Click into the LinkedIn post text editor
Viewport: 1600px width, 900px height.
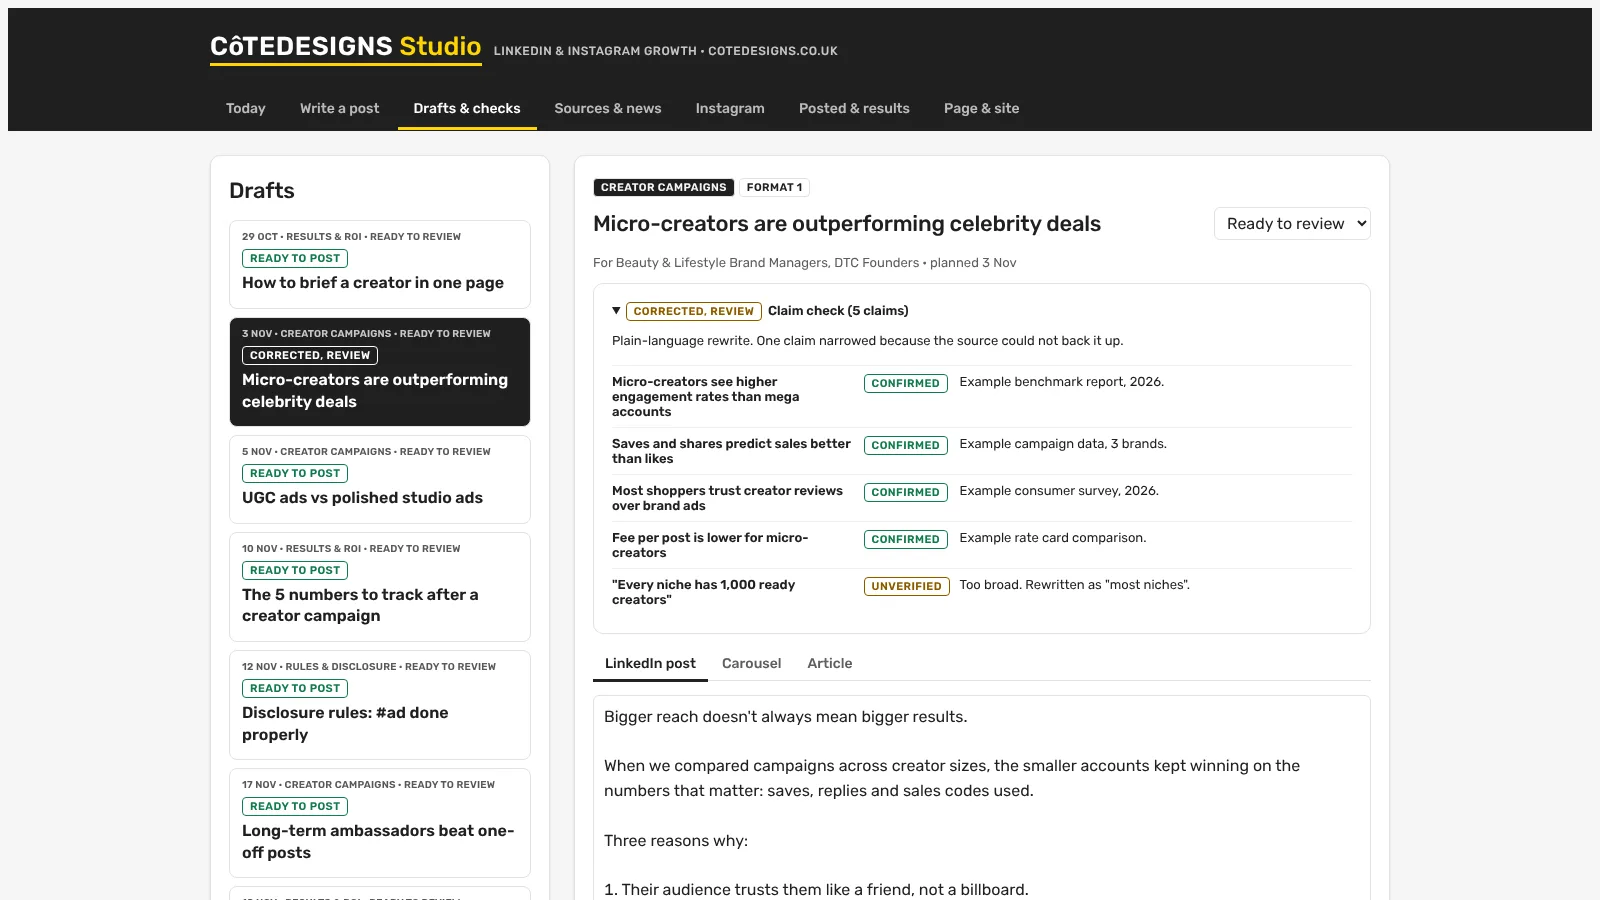tap(982, 797)
